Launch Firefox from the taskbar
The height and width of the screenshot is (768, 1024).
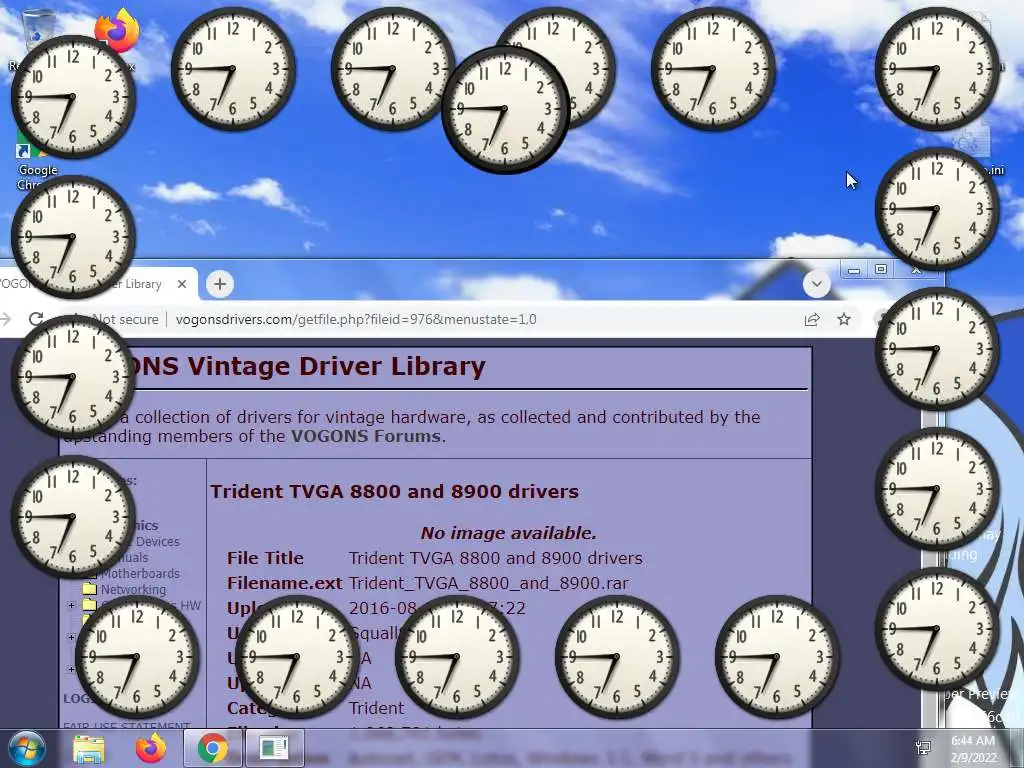click(151, 748)
